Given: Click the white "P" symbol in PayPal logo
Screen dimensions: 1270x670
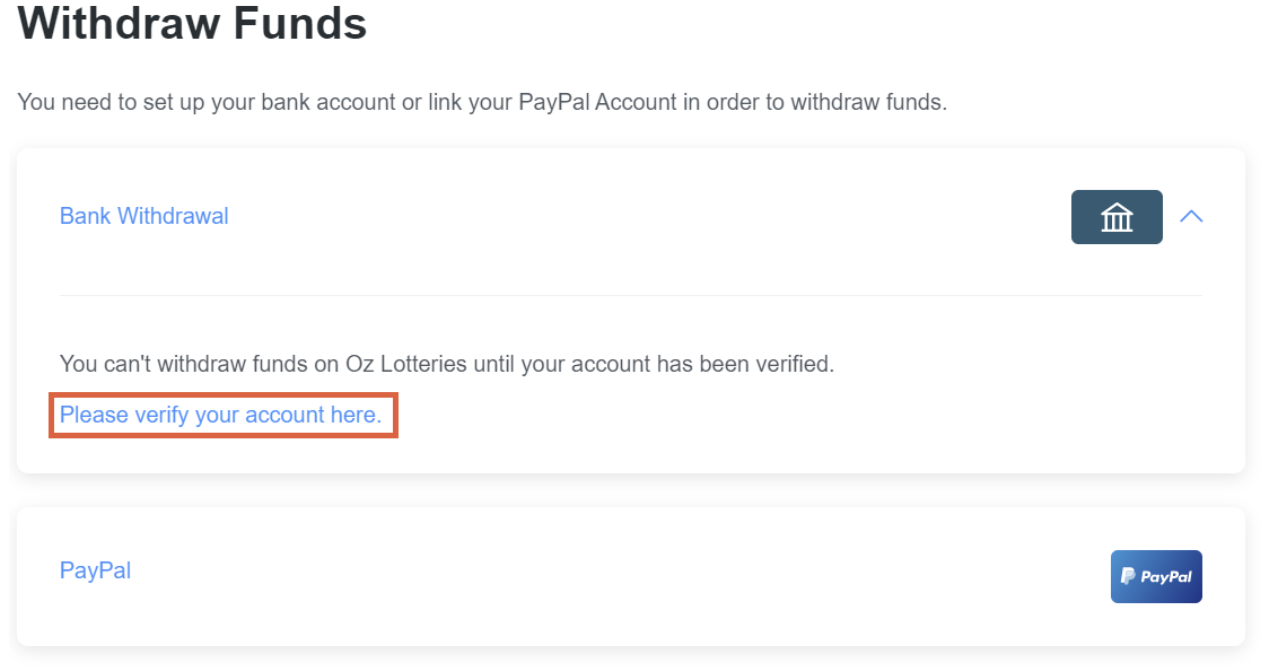Looking at the screenshot, I should tap(1128, 576).
